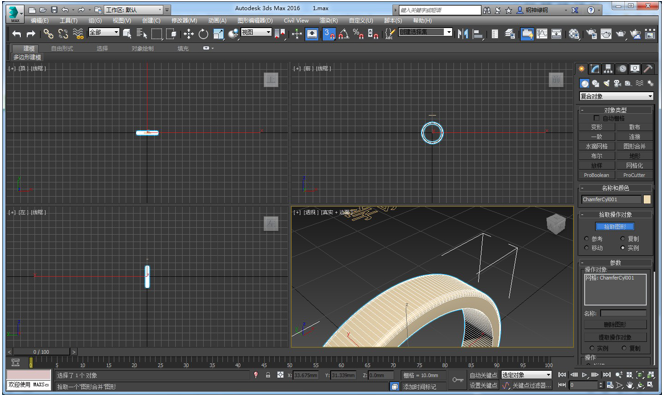Click the ProBoolean object button

[x=596, y=175]
